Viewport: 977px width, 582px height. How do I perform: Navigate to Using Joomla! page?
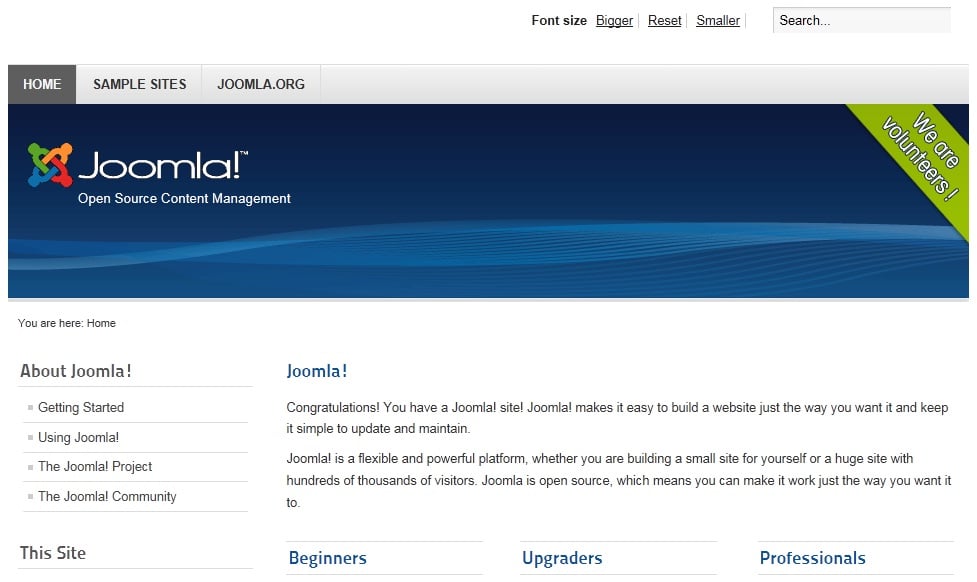tap(77, 437)
